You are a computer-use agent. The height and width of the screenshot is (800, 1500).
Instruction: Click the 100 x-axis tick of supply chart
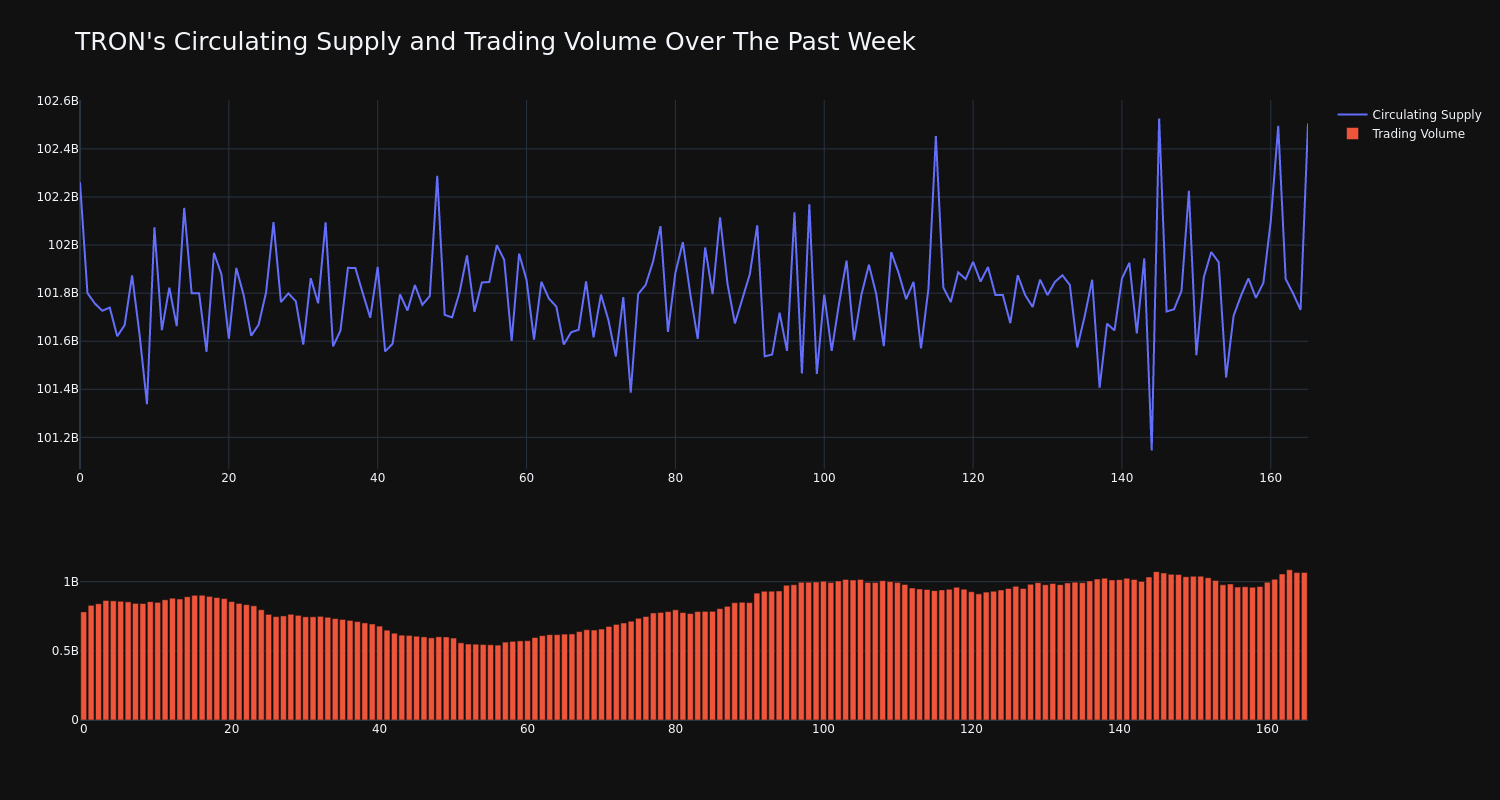tap(824, 478)
